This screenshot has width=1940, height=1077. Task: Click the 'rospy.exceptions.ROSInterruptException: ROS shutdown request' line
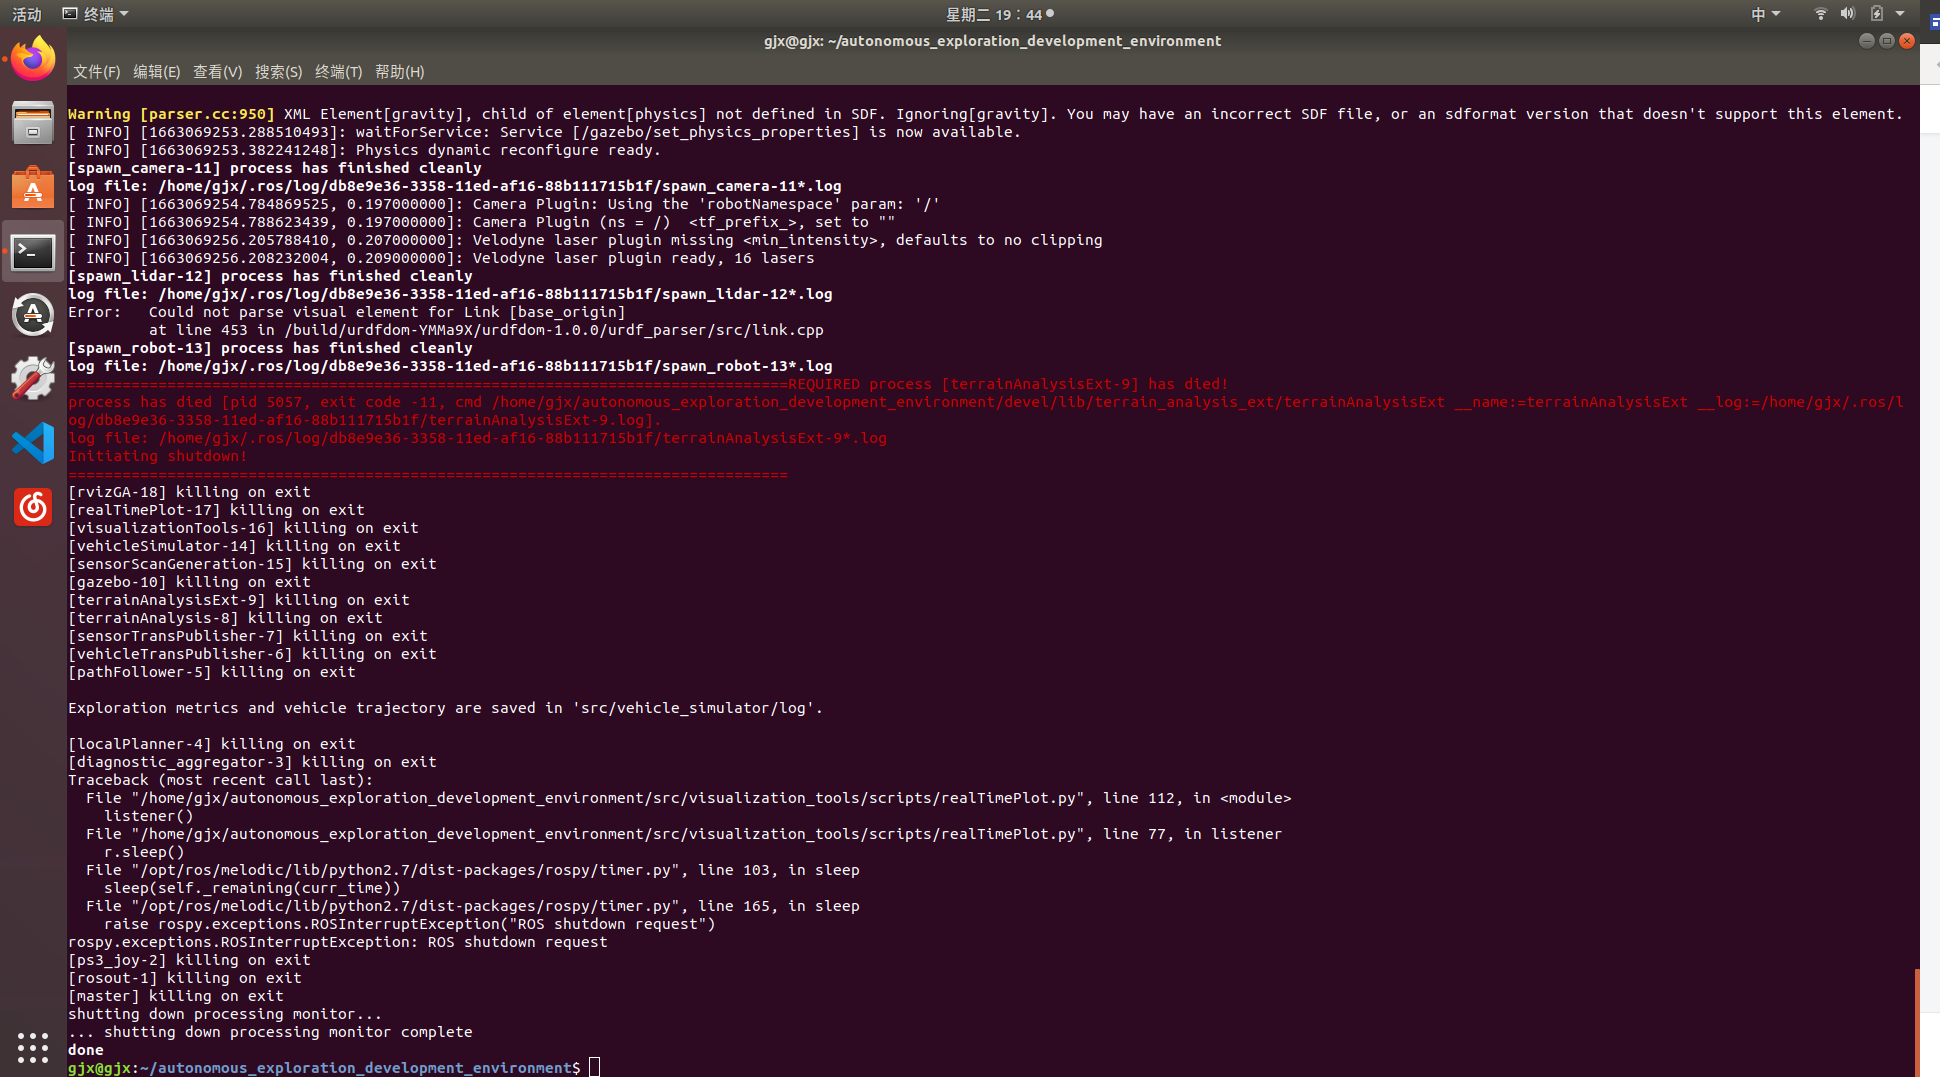pyautogui.click(x=338, y=942)
